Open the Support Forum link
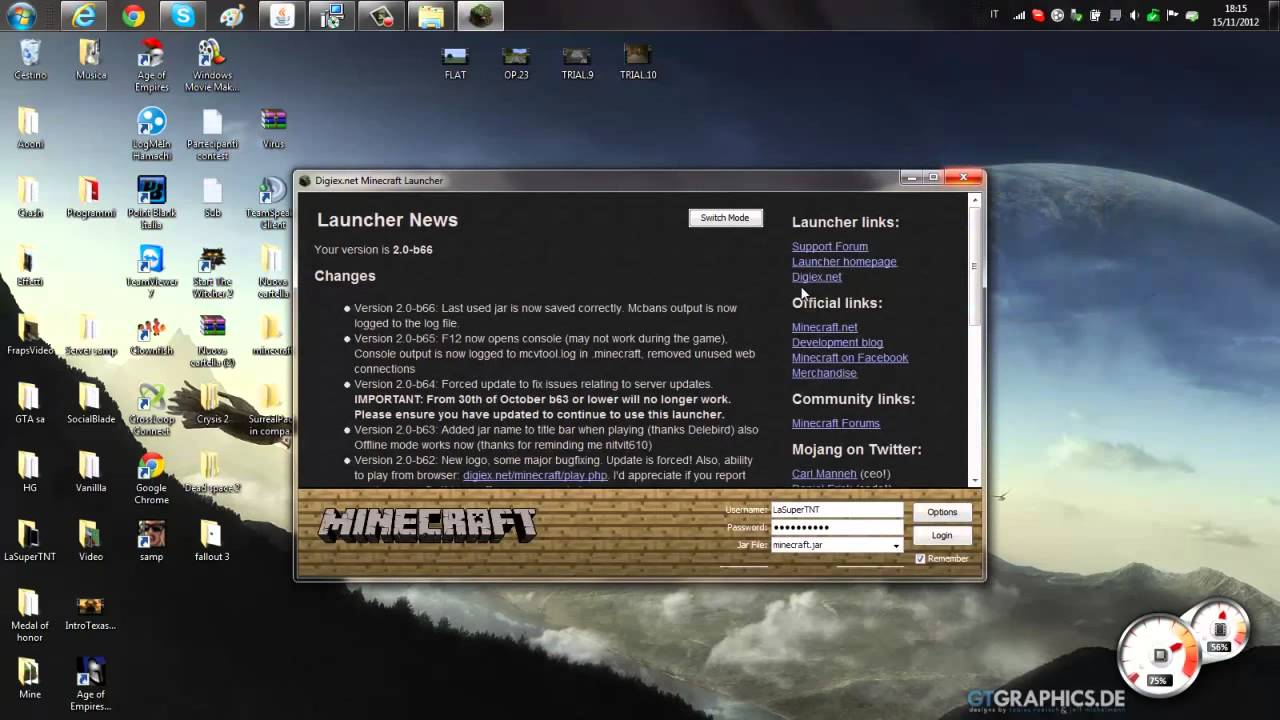This screenshot has width=1280, height=720. 830,247
